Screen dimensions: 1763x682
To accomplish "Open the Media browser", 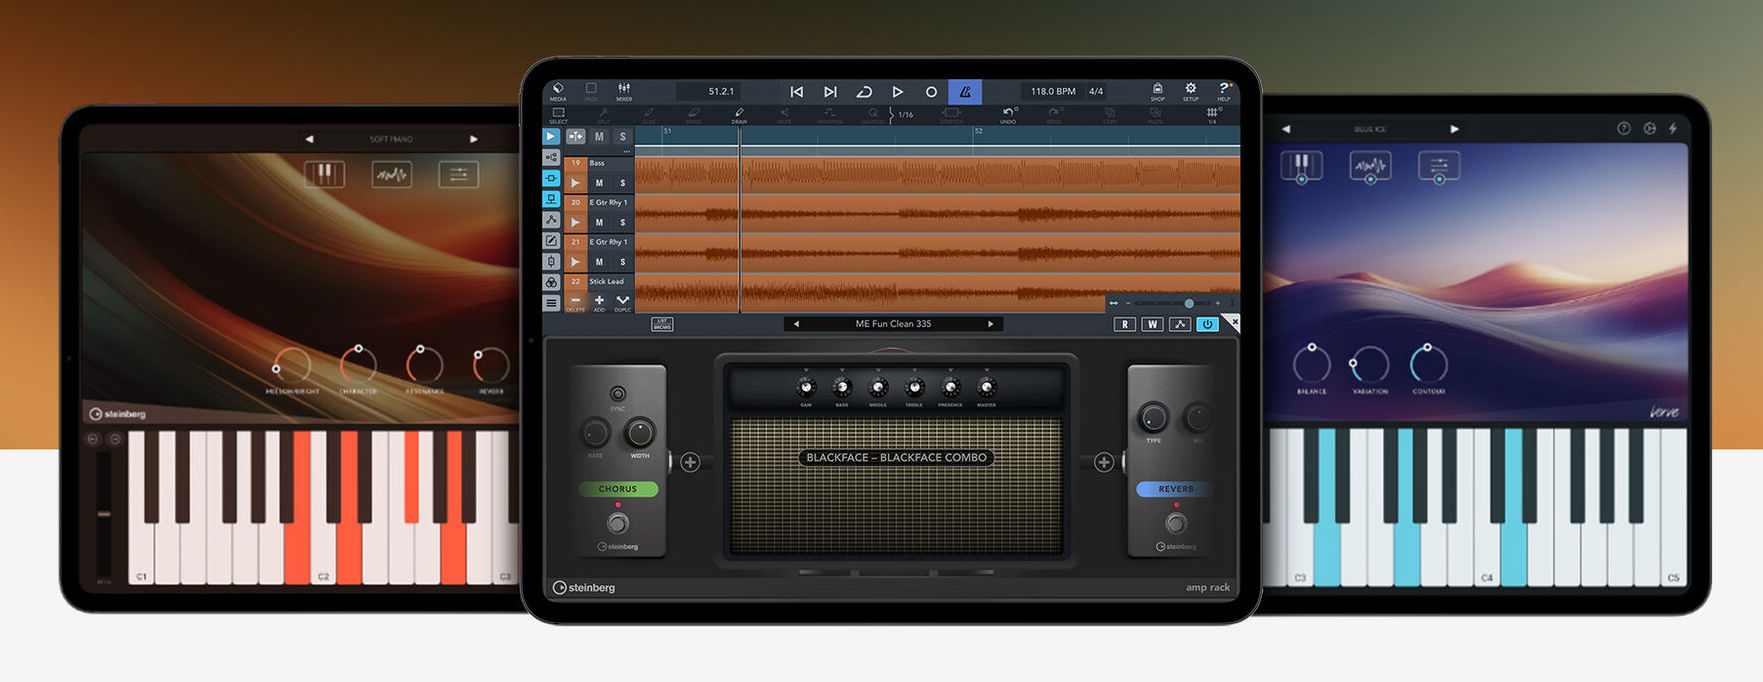I will [x=558, y=91].
